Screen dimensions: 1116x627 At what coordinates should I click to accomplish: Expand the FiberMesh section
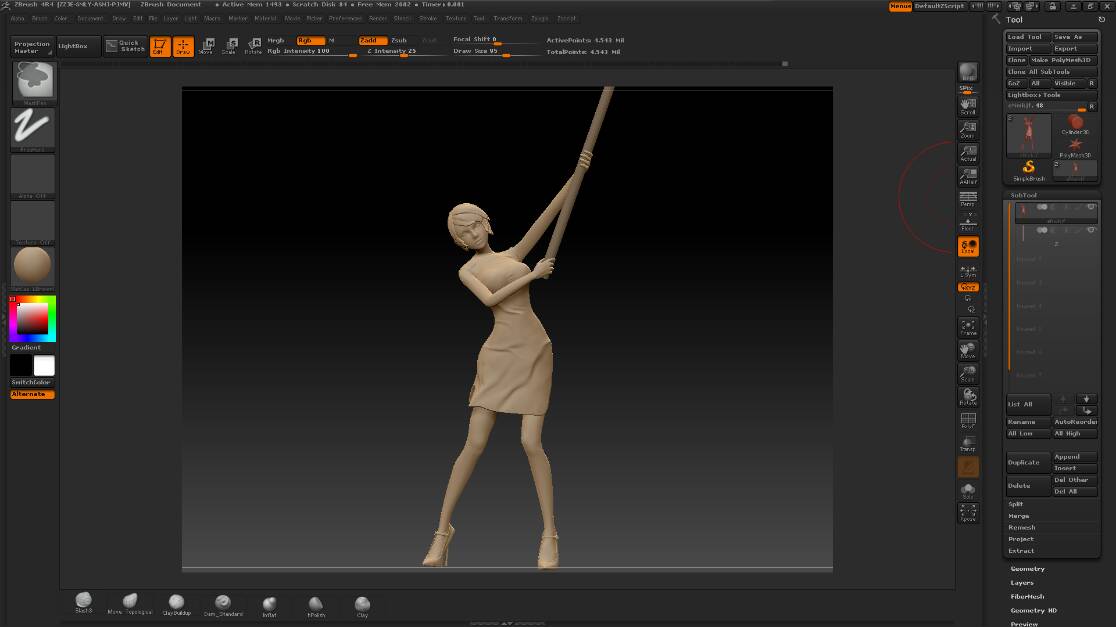click(x=1027, y=597)
